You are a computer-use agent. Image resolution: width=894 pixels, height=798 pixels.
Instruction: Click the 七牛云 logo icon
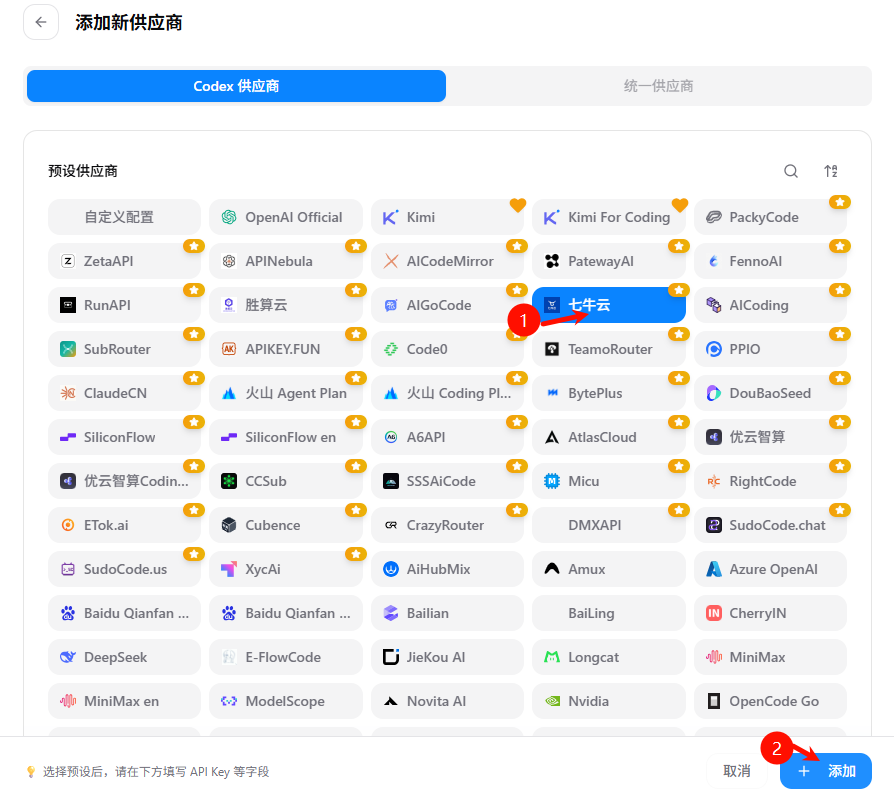[552, 305]
